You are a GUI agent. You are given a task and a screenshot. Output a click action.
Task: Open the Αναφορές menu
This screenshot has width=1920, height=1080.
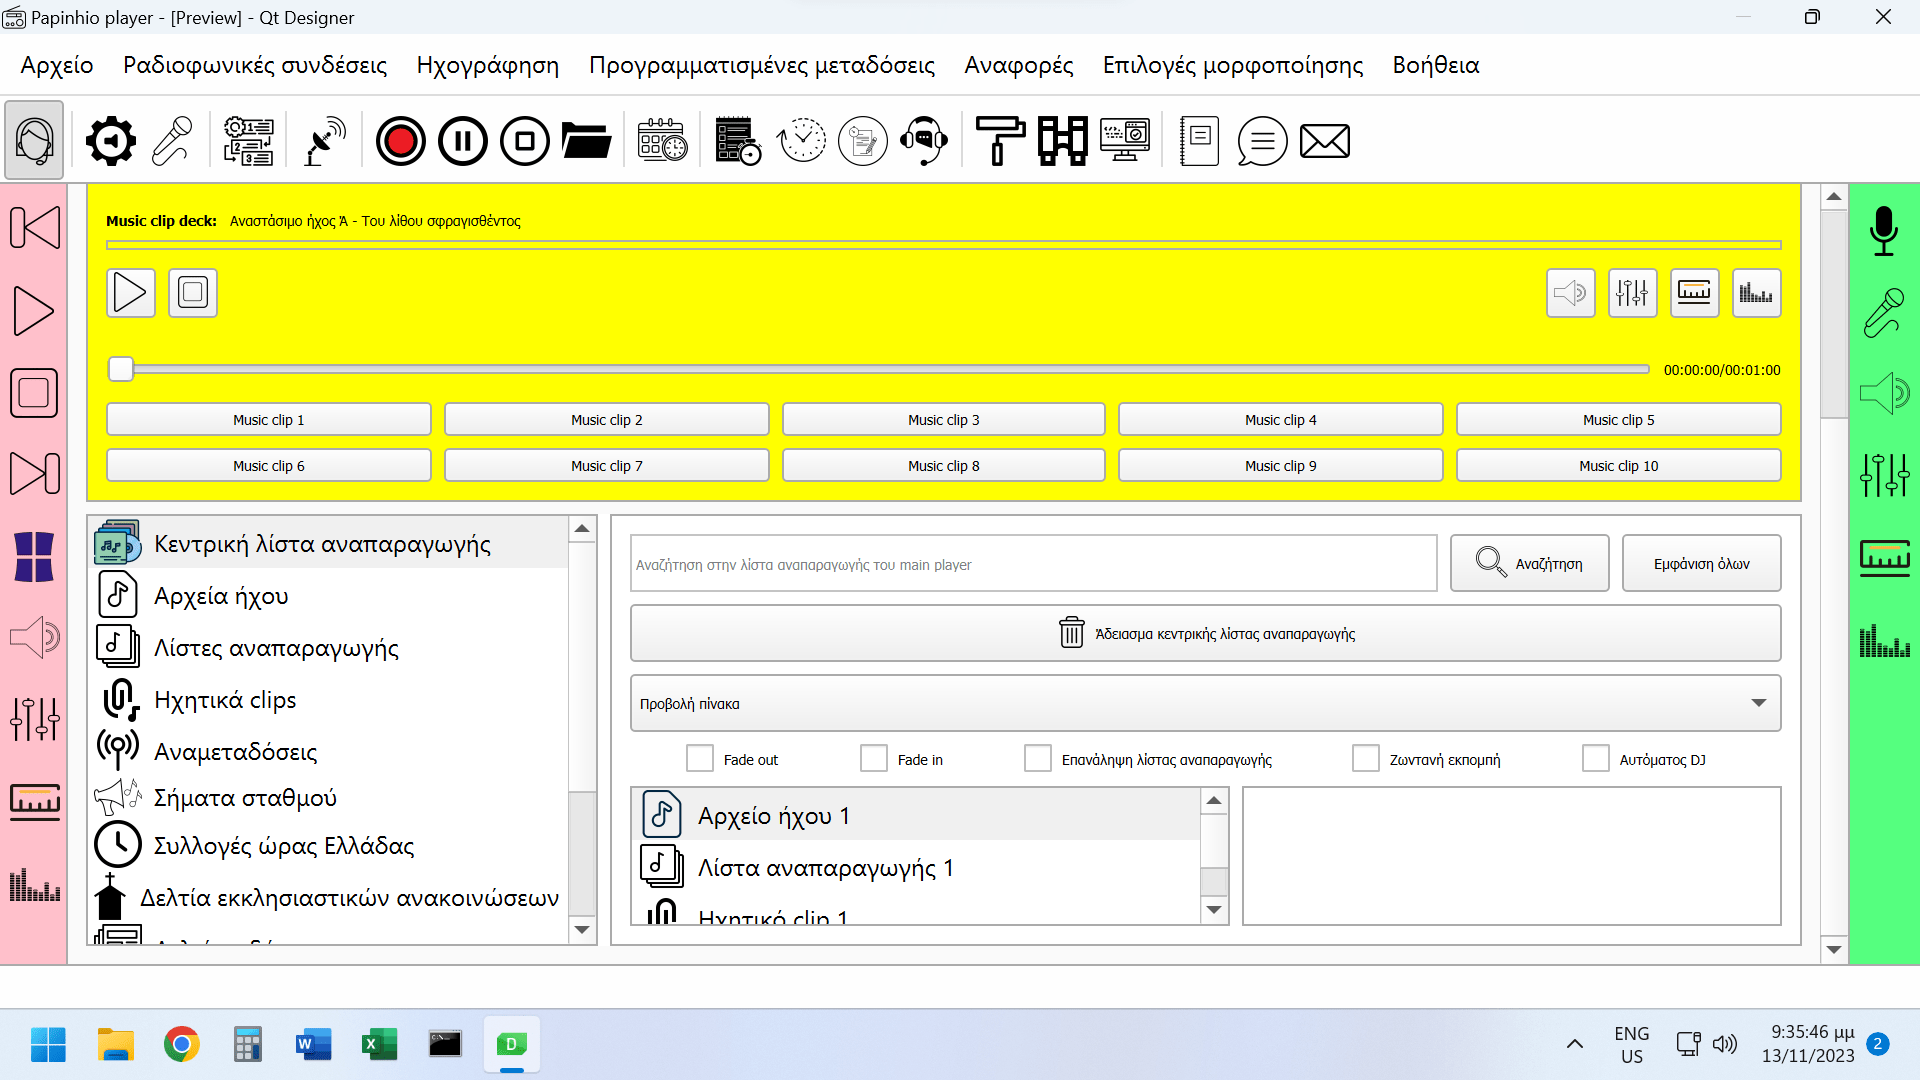(x=1018, y=65)
